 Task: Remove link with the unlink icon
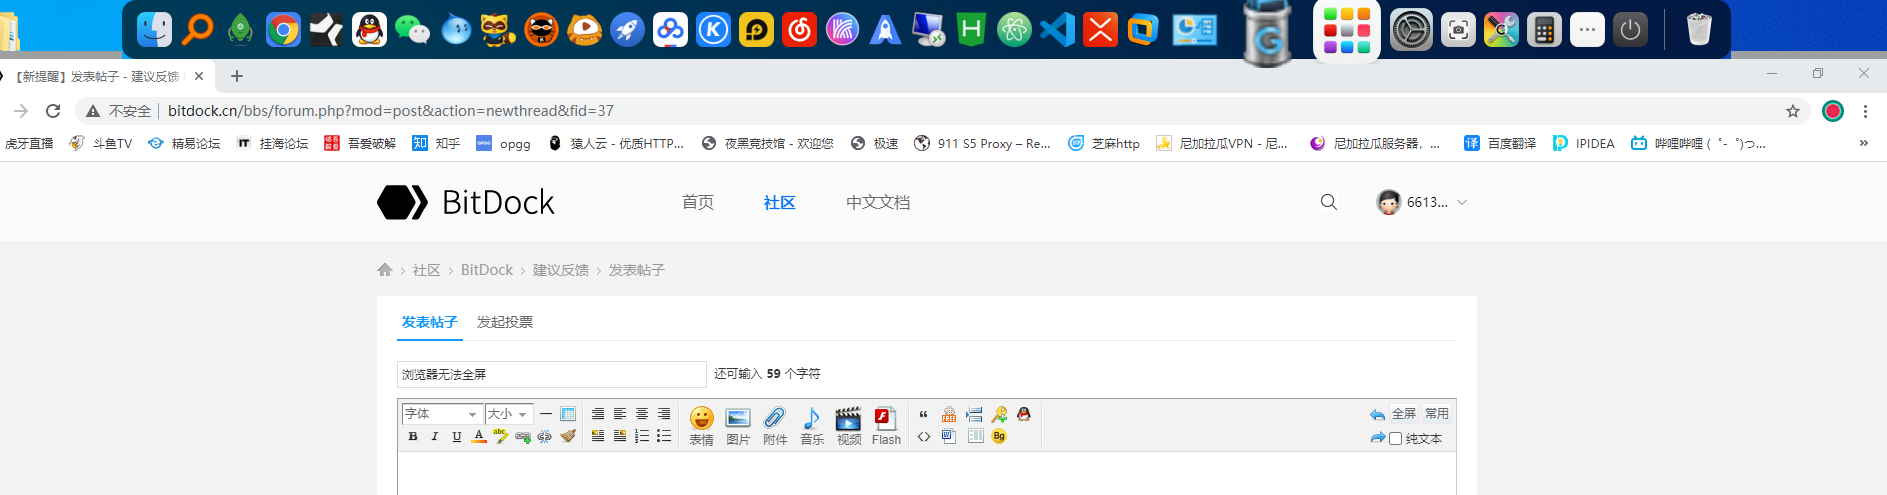545,437
